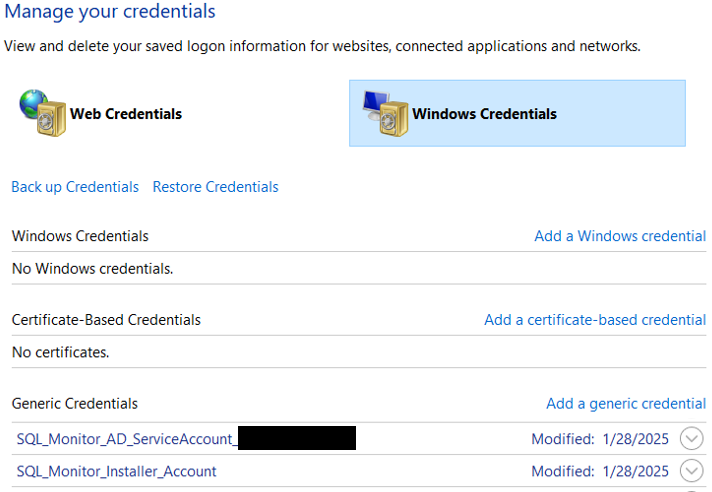Open Restore Credentials link
The width and height of the screenshot is (712, 492).
[215, 187]
